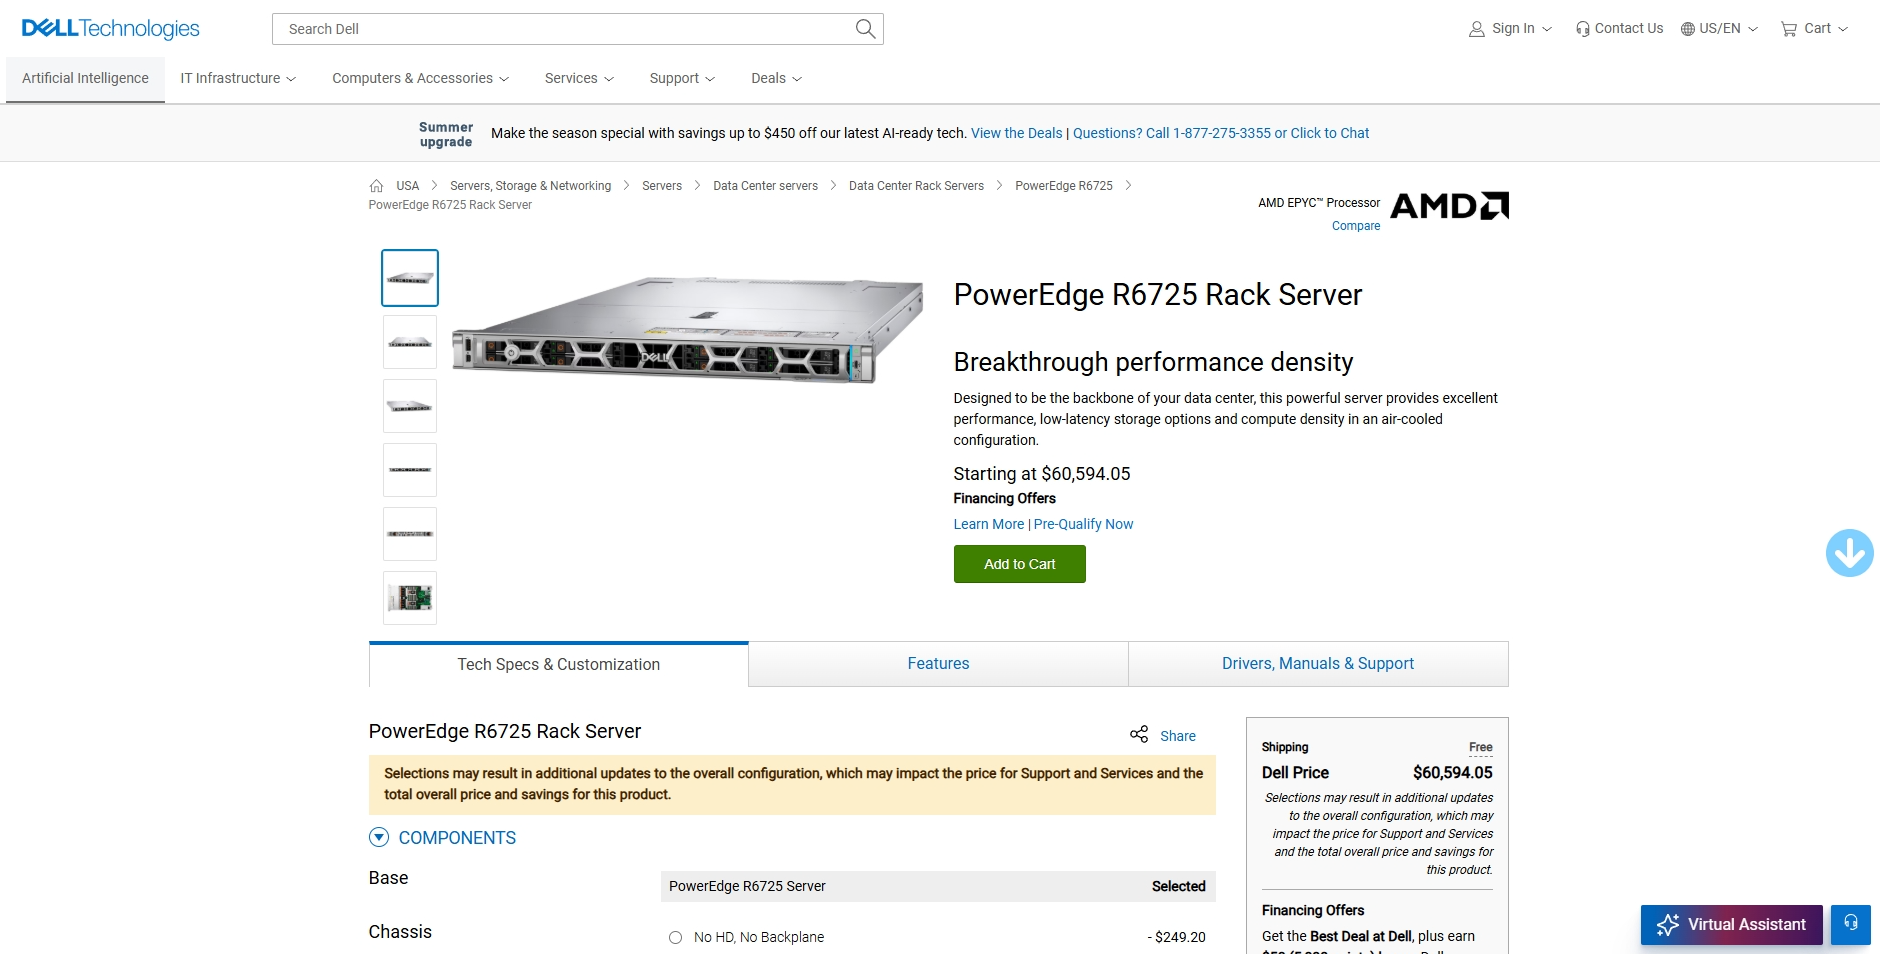Open the View the Deals link
The height and width of the screenshot is (954, 1880).
(x=1016, y=133)
